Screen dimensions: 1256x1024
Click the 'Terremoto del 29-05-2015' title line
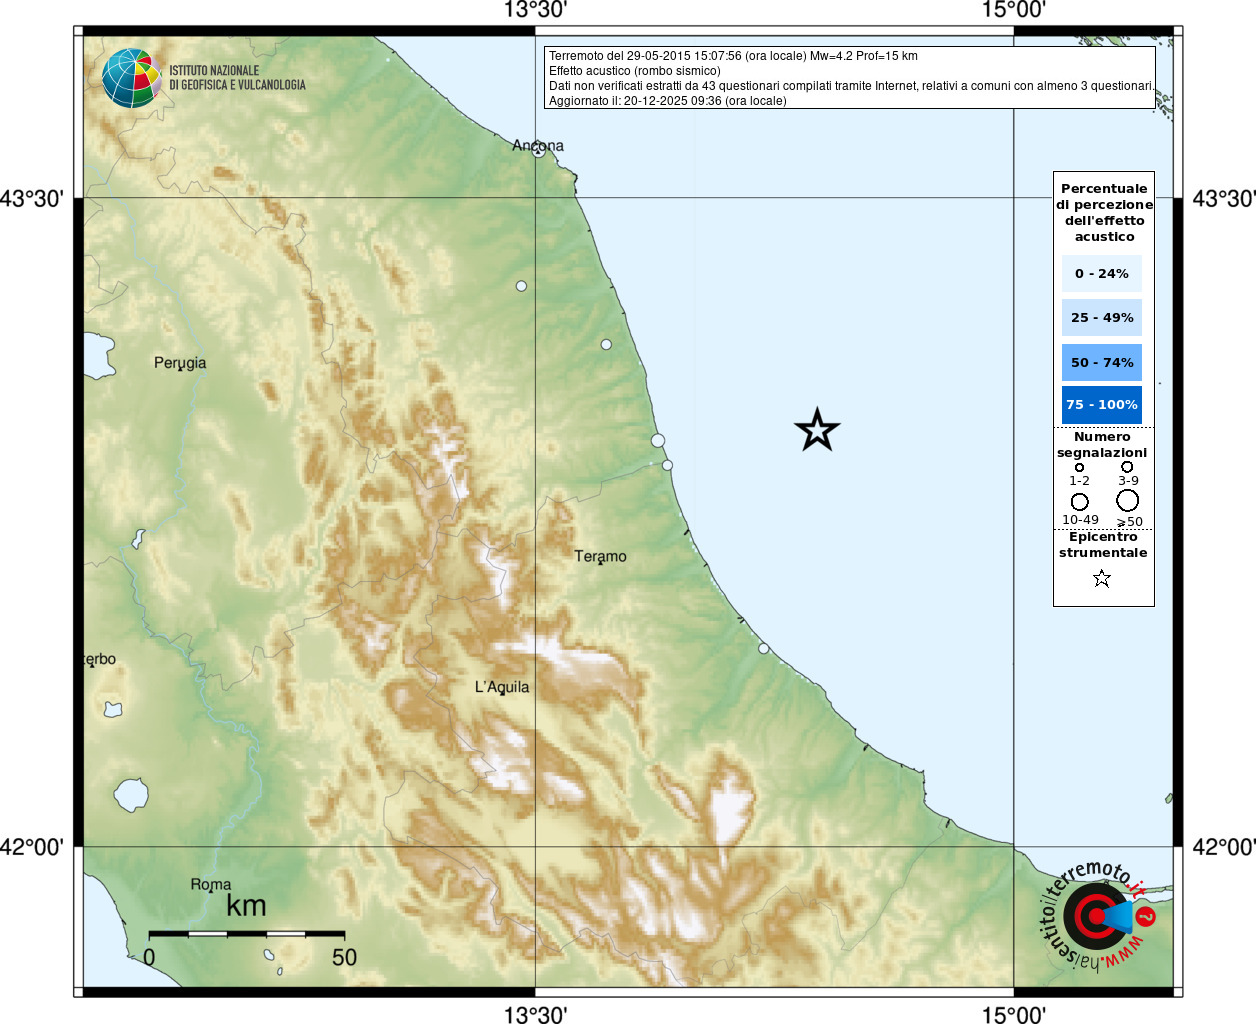733,56
